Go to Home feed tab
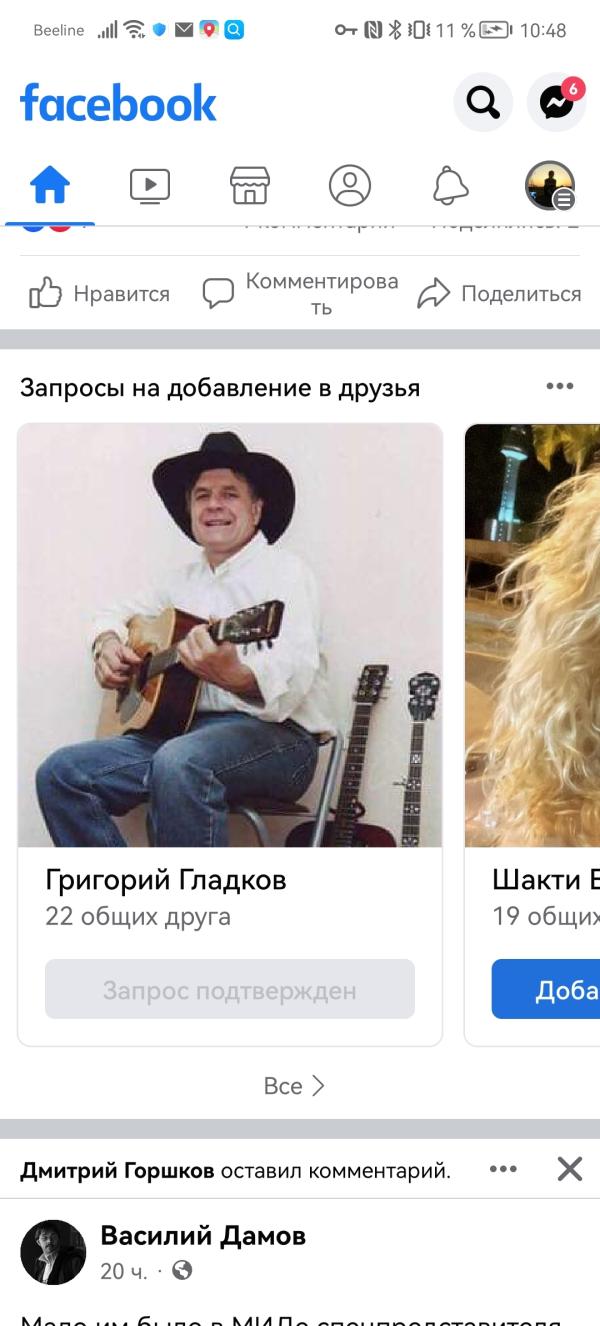600x1326 pixels. click(50, 186)
